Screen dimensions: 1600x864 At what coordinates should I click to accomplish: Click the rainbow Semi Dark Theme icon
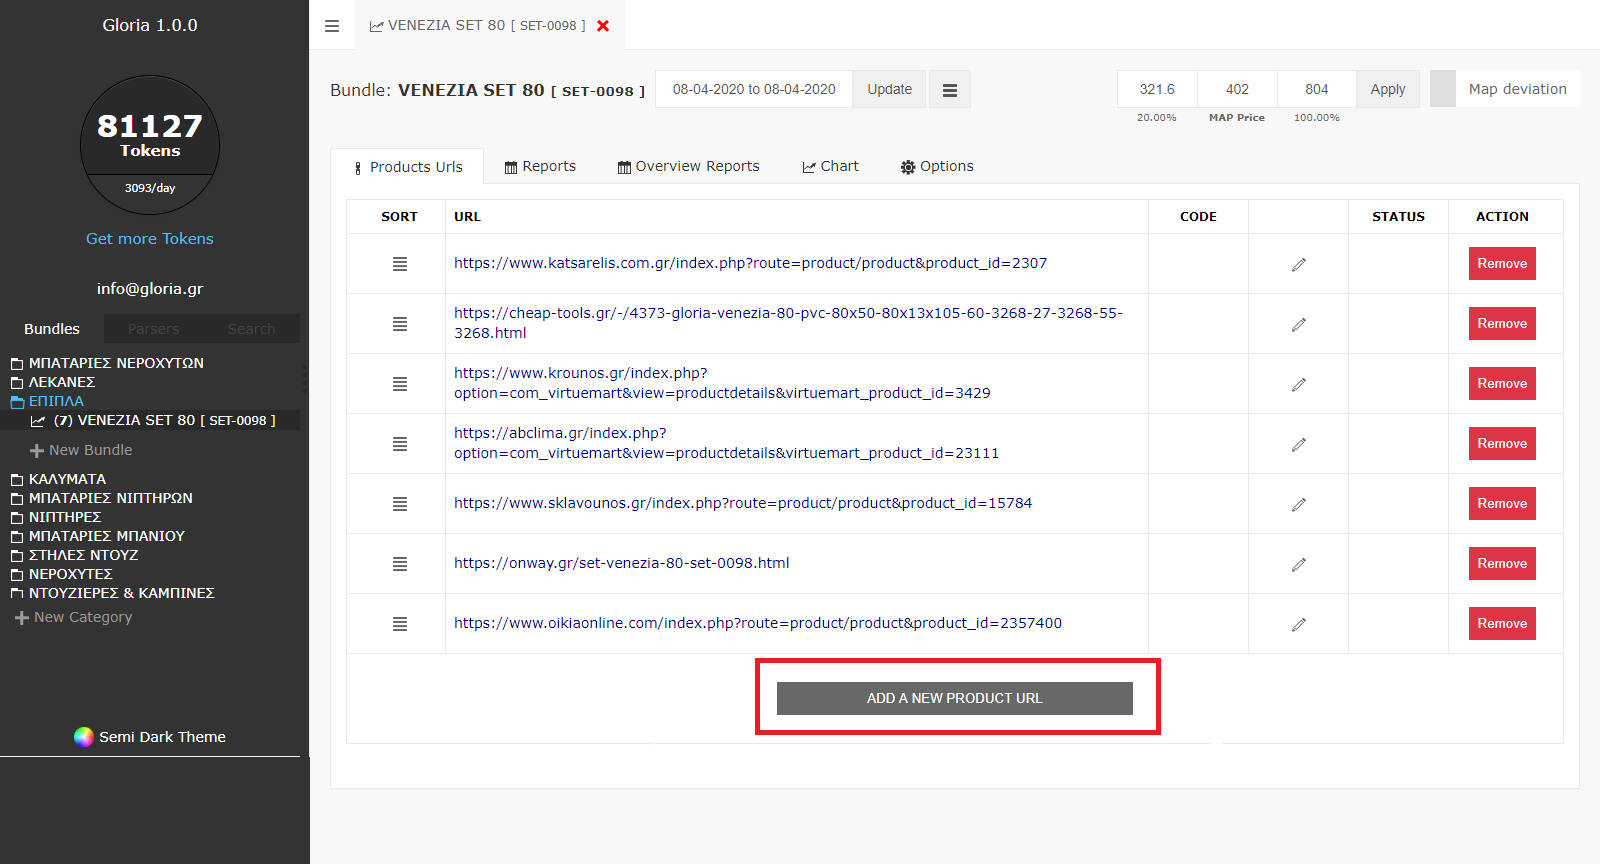point(84,737)
